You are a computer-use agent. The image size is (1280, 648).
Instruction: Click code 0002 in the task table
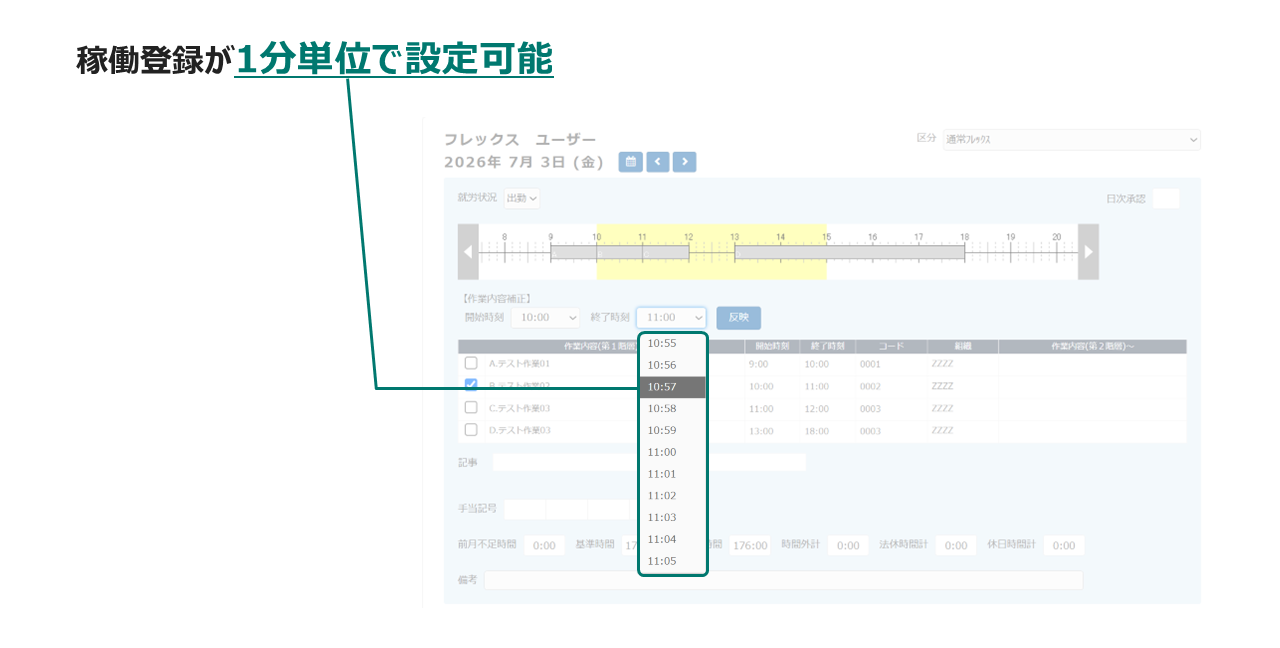click(x=870, y=386)
